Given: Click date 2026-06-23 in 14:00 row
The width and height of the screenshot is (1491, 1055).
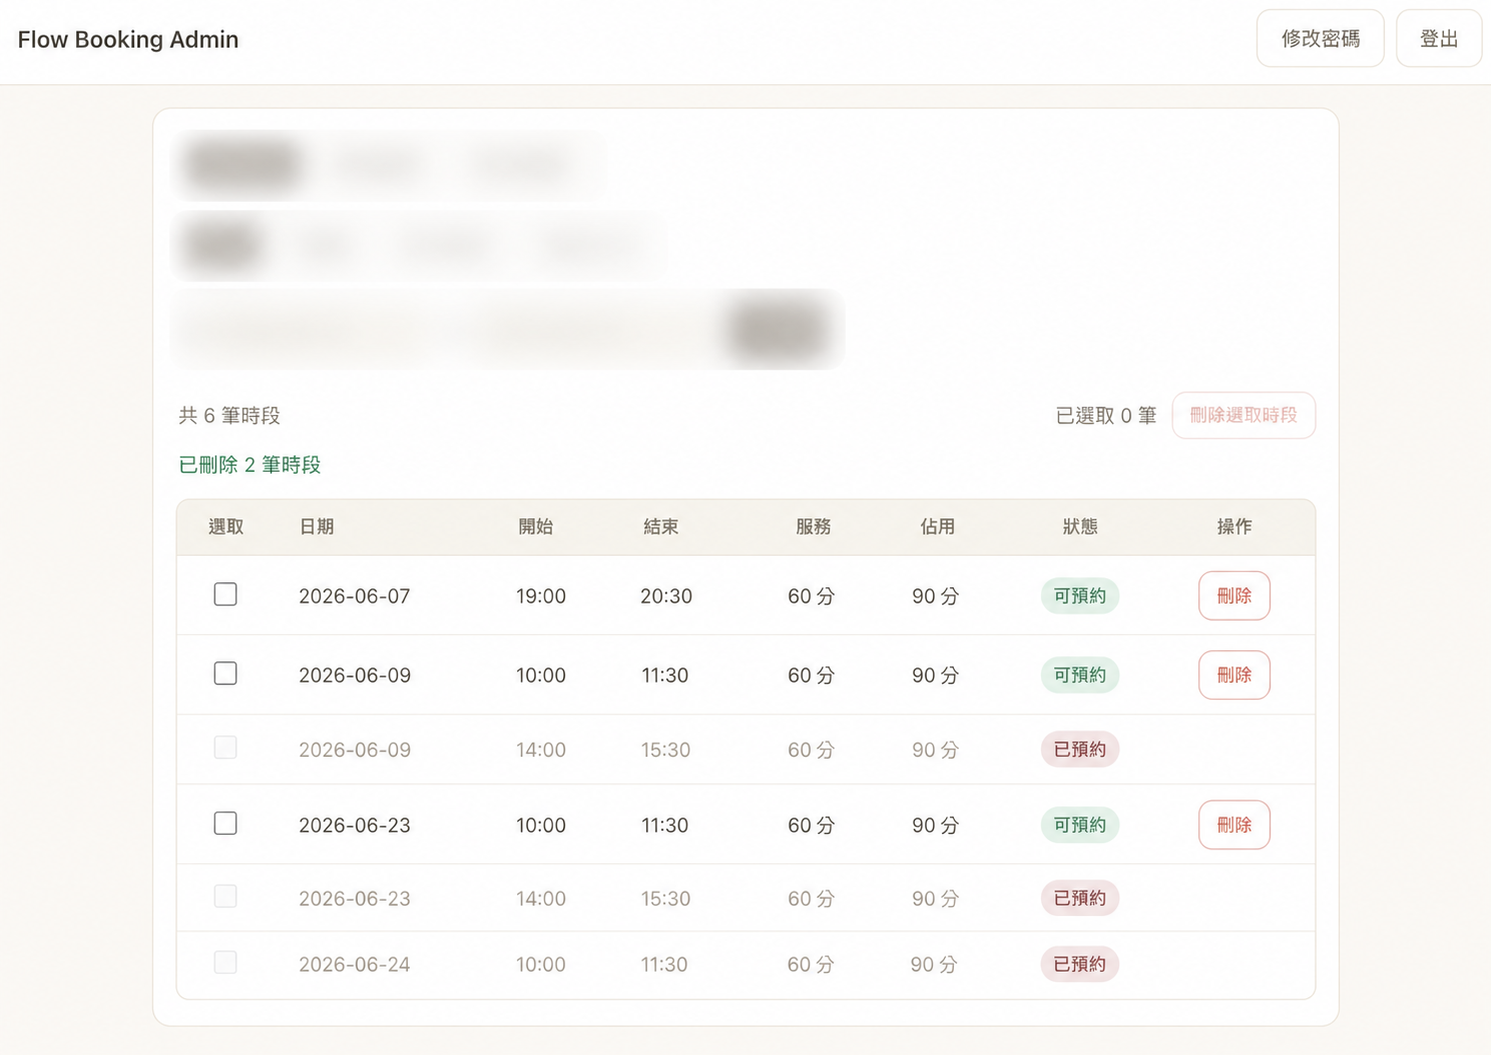Looking at the screenshot, I should coord(355,898).
